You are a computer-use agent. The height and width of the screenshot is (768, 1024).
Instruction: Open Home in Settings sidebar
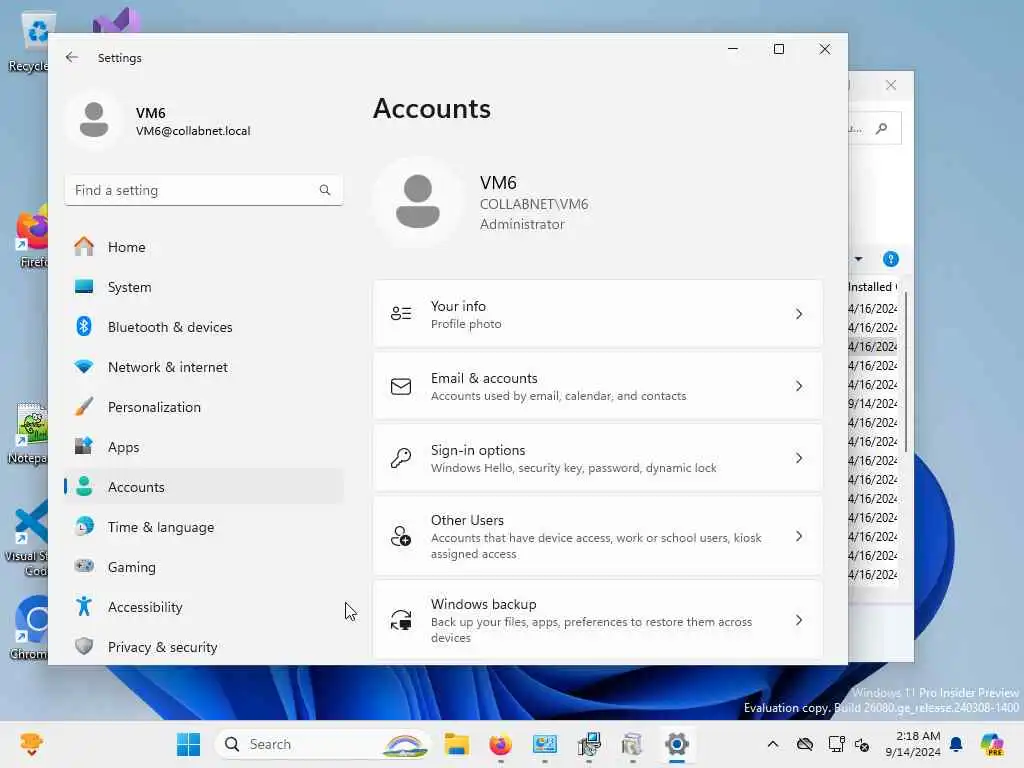[x=204, y=247]
